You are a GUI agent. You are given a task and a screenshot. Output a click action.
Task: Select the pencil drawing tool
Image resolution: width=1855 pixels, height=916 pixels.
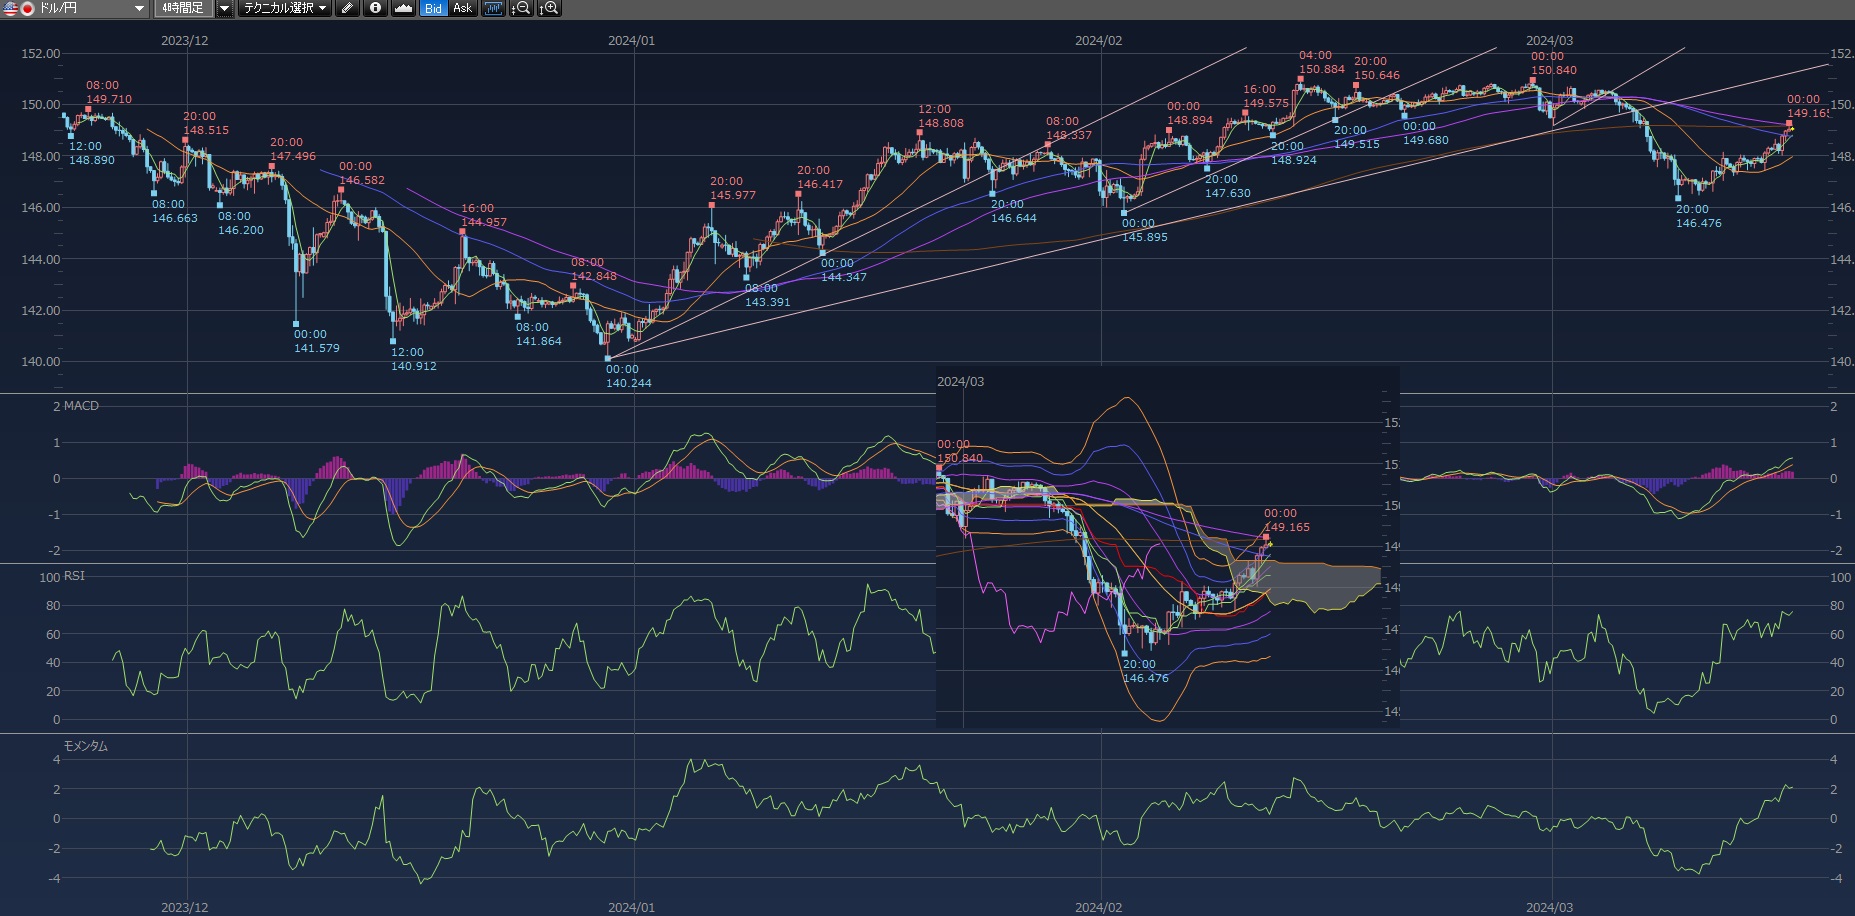[x=346, y=8]
